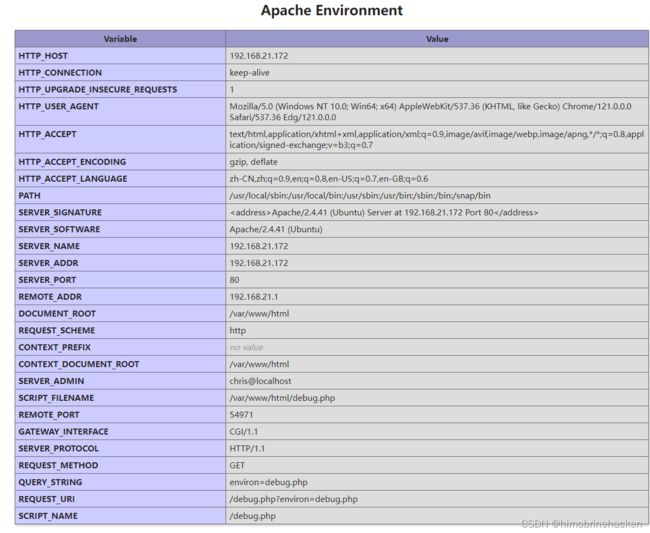Click the SCRIPT_NAME variable name
Viewport: 650px width, 533px height.
48,516
